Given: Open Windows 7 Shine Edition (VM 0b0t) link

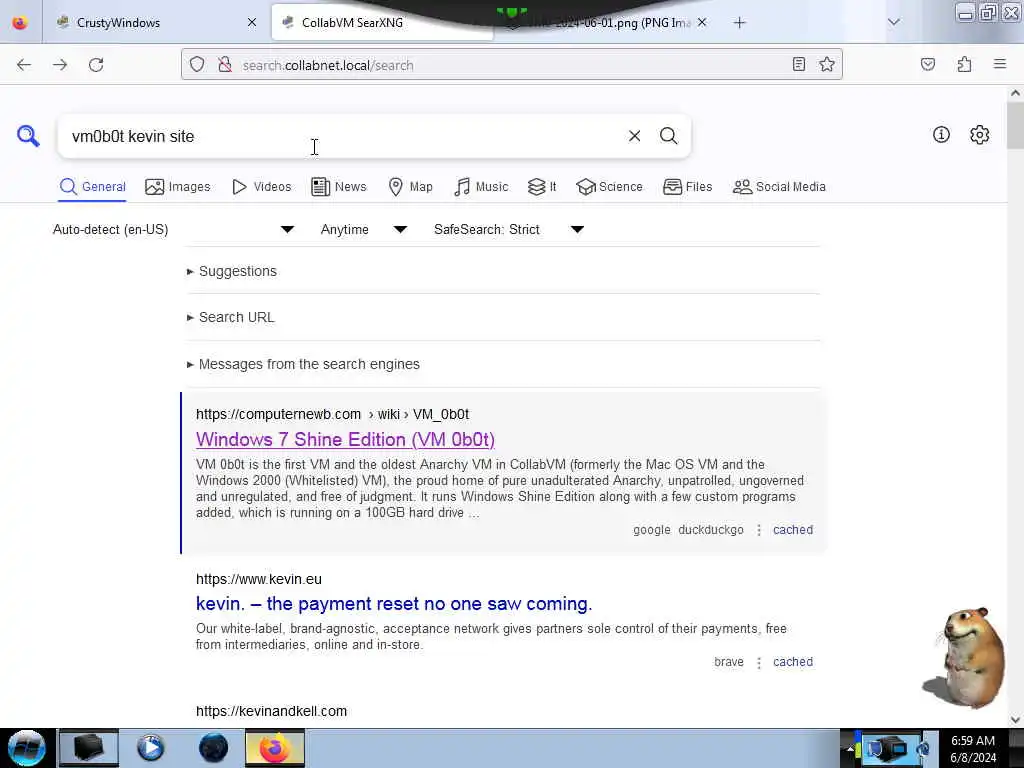Looking at the screenshot, I should pos(345,440).
